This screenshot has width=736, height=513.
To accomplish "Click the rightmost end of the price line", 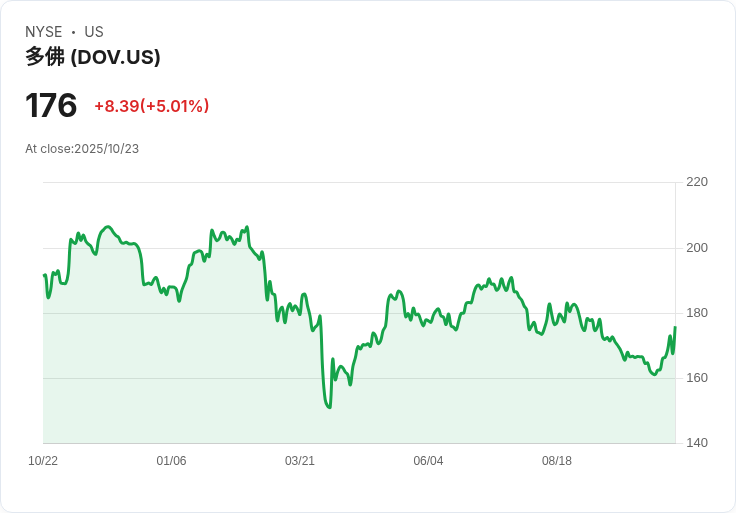I will (675, 328).
